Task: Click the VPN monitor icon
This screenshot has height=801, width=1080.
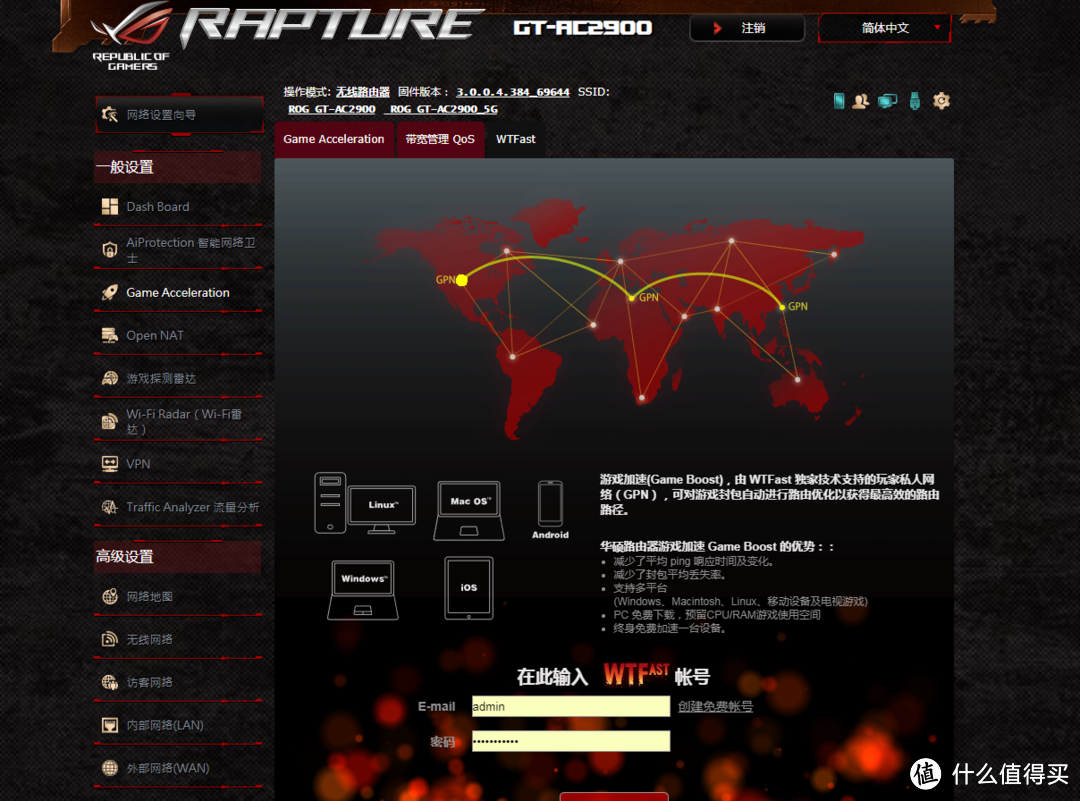Action: (110, 464)
